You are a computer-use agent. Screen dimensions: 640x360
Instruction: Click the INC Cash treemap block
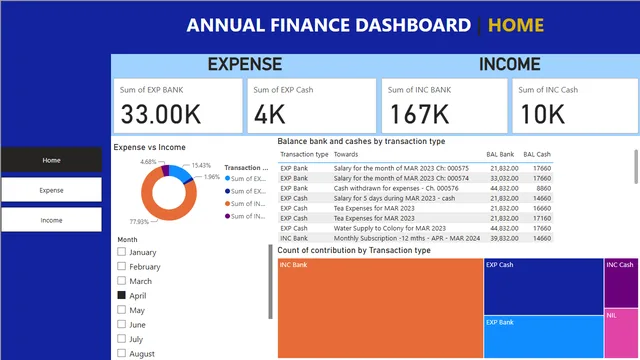[621, 283]
